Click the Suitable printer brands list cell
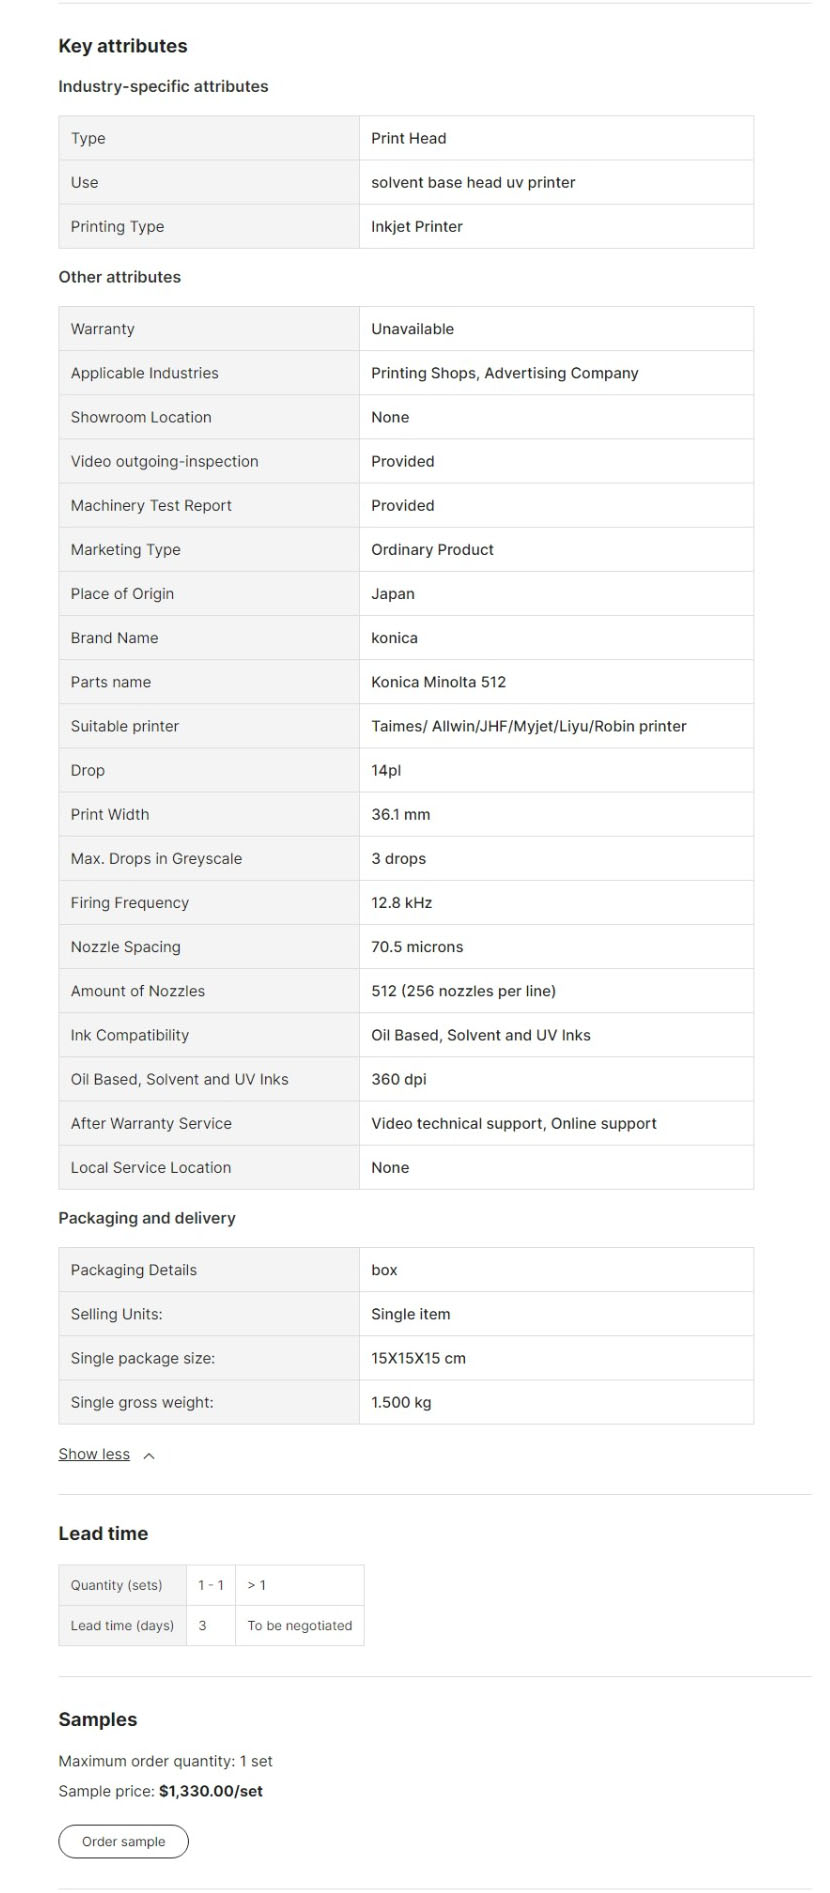Screen dimensions: 830x1893 (x=528, y=726)
